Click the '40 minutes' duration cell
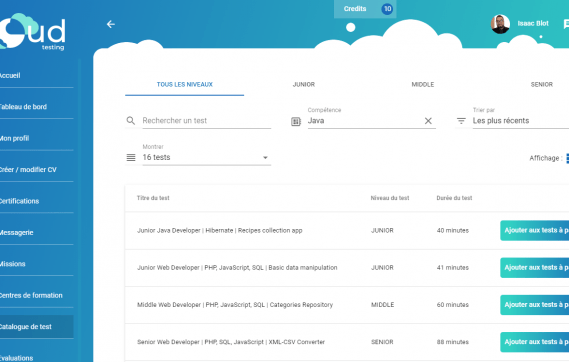569x362 pixels. point(453,230)
